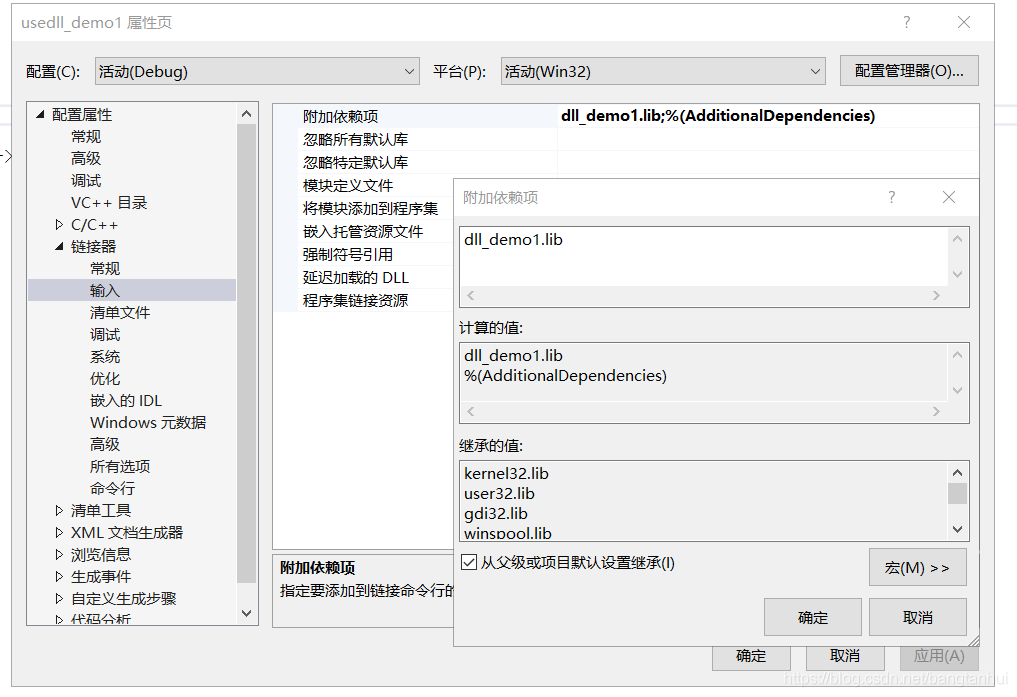Click the down scroll arrow of 继承的值 list
1017x697 pixels.
click(x=958, y=530)
